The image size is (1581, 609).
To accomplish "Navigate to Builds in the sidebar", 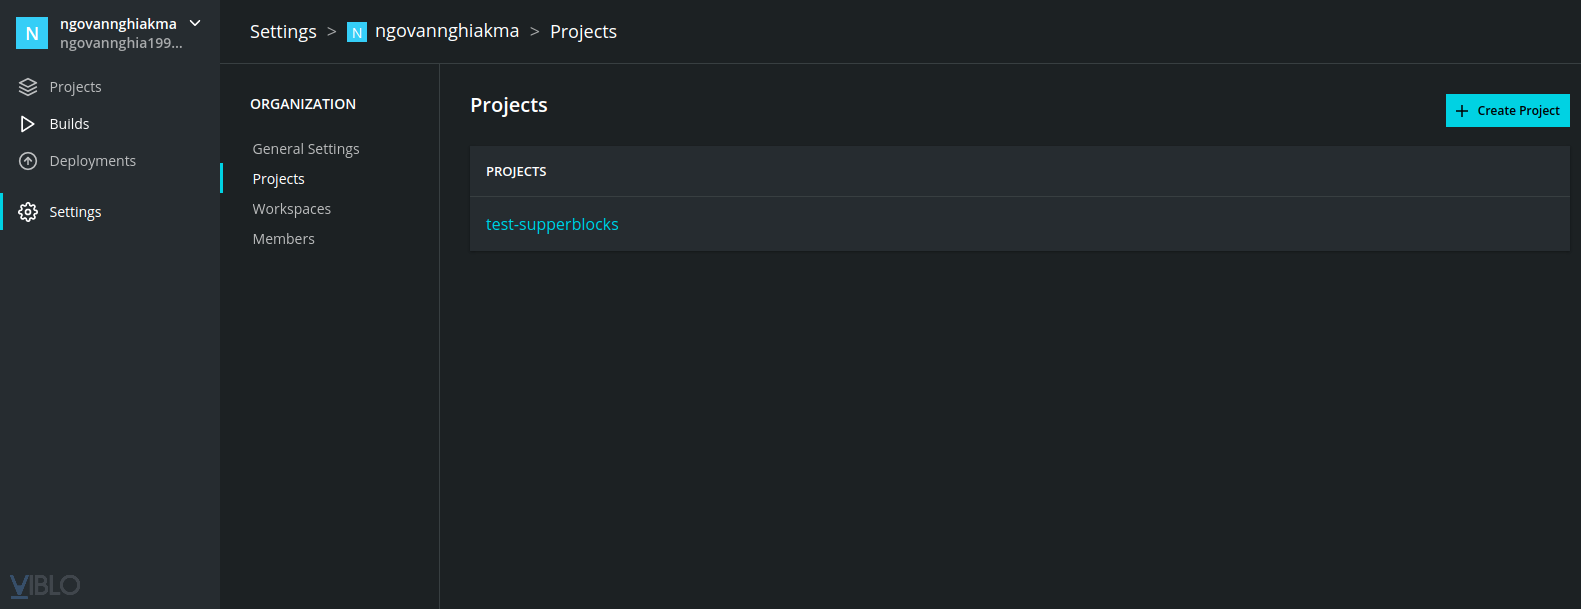I will [x=69, y=124].
